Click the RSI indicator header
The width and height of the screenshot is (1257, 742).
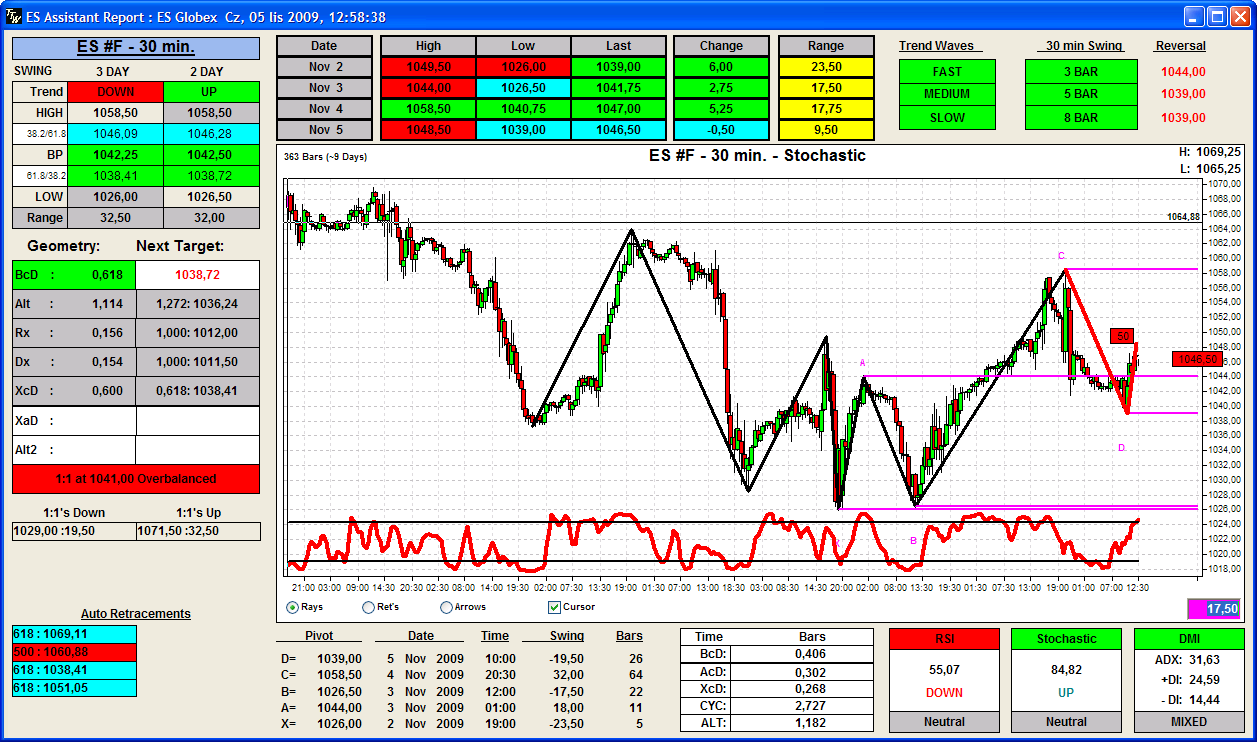pyautogui.click(x=944, y=639)
